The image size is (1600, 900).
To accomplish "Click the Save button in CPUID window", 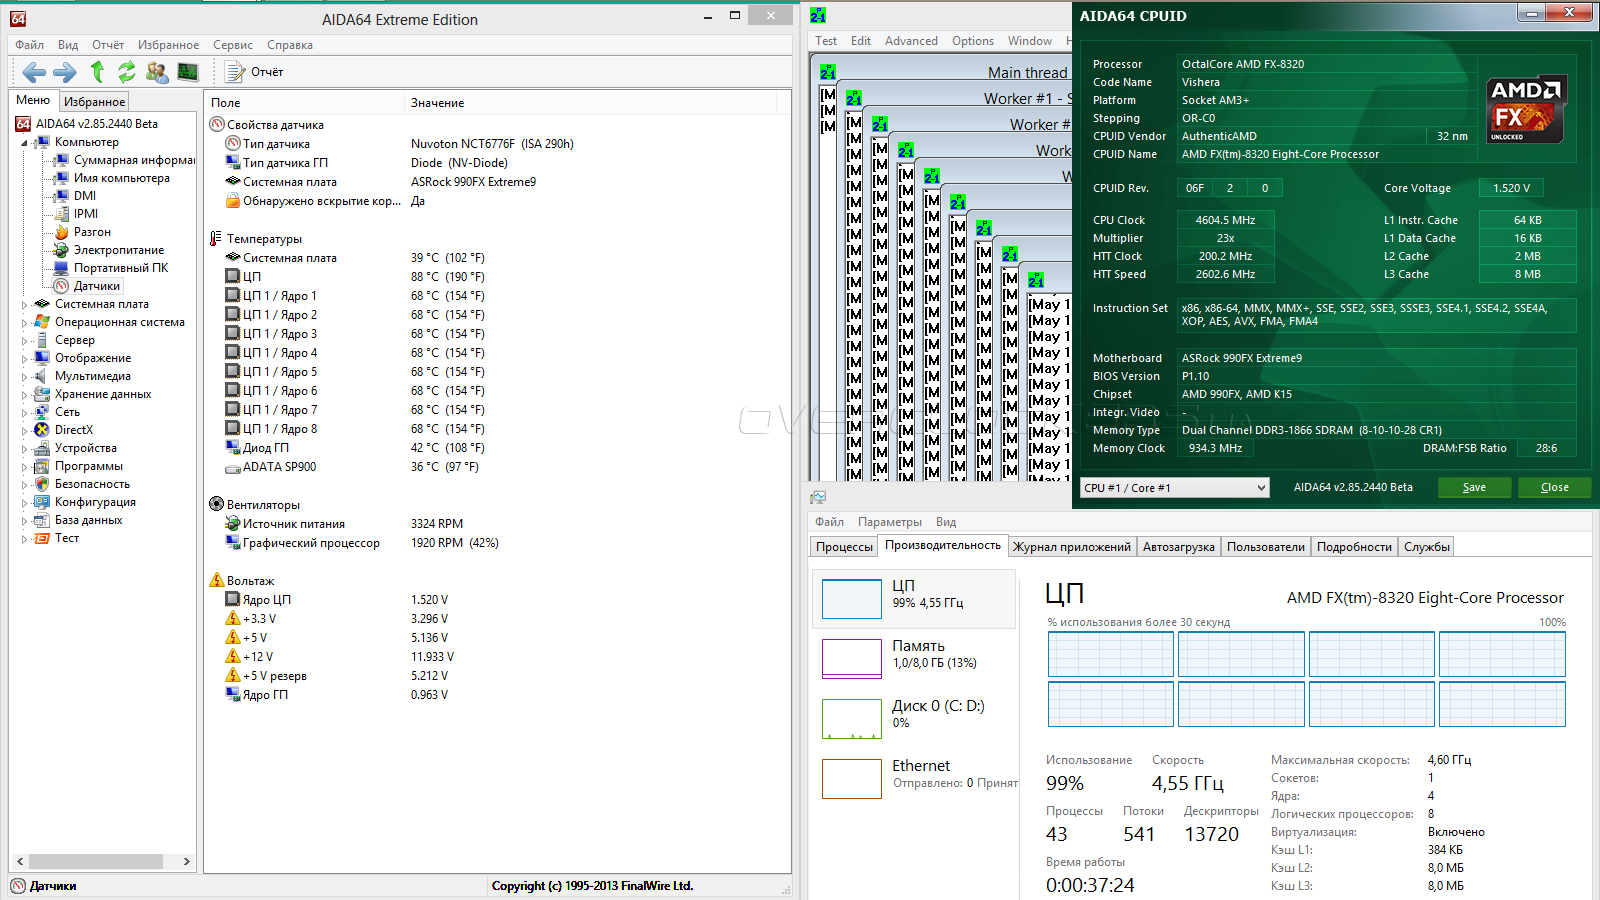I will point(1474,488).
